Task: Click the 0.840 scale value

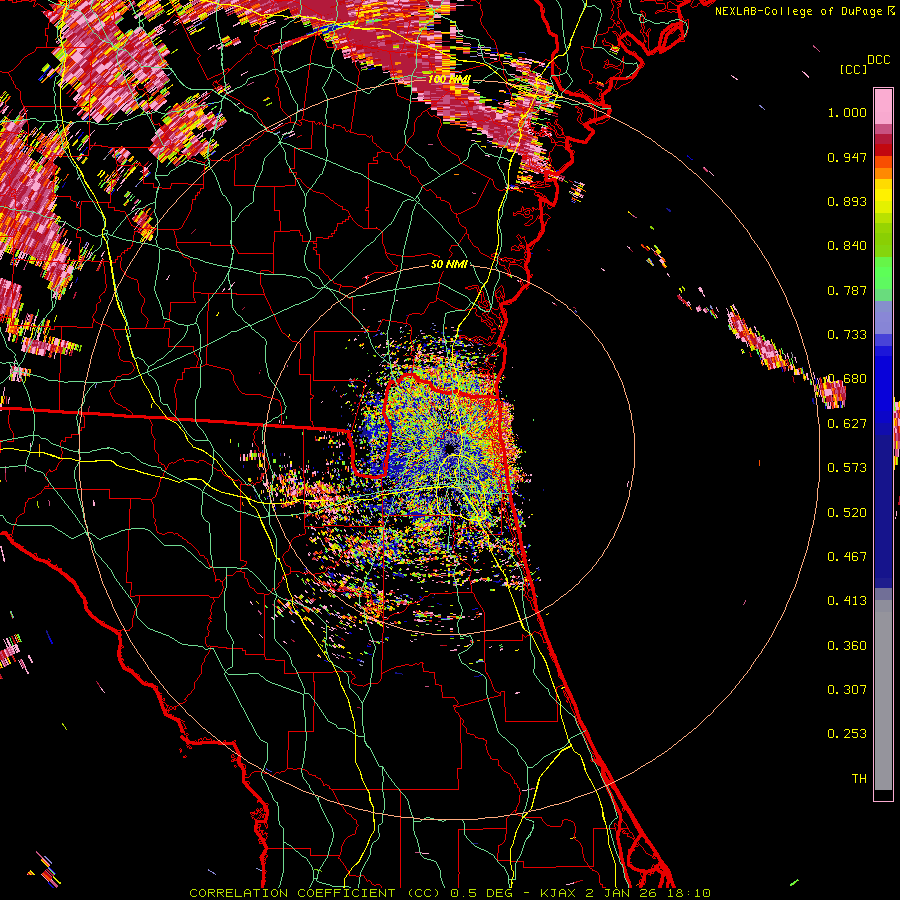Action: click(x=847, y=246)
